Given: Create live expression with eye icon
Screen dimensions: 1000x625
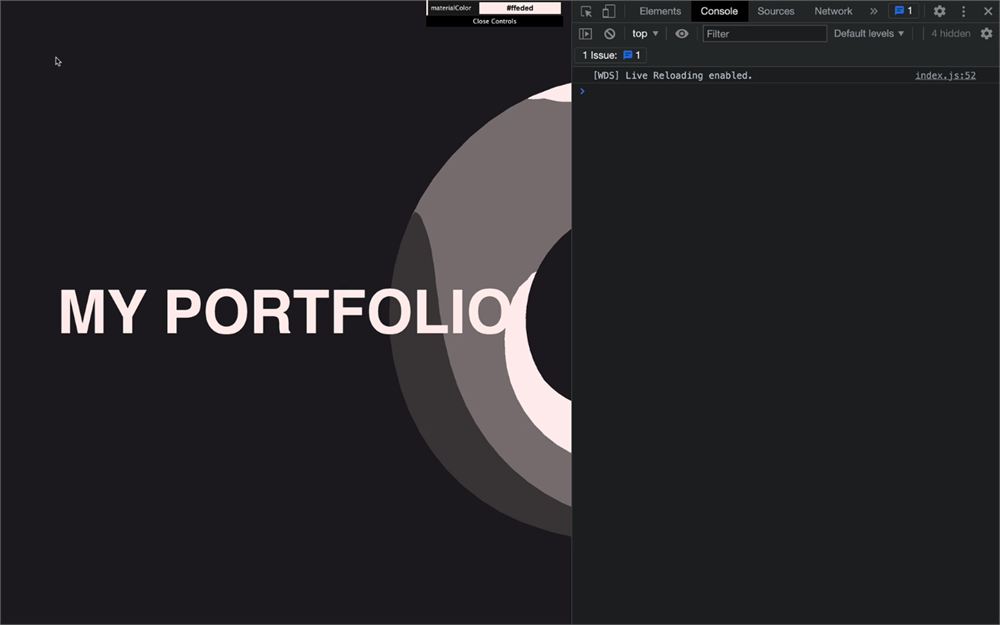Looking at the screenshot, I should pyautogui.click(x=682, y=34).
